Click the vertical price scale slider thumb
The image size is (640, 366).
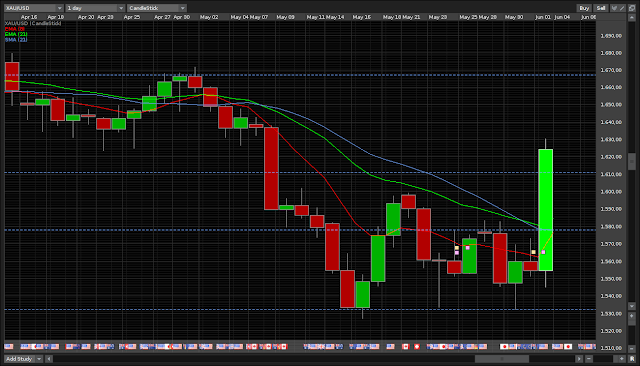coord(632,162)
